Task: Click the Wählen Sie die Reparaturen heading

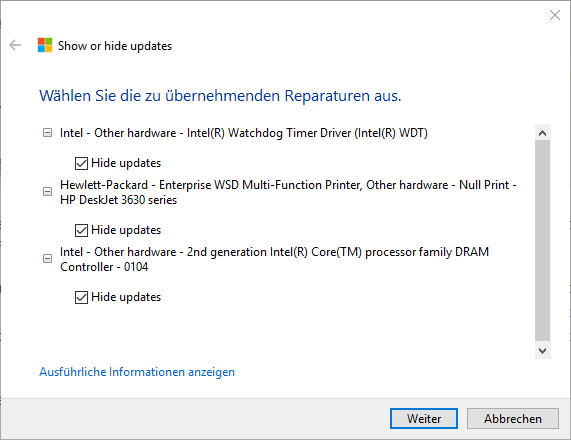Action: tap(220, 96)
